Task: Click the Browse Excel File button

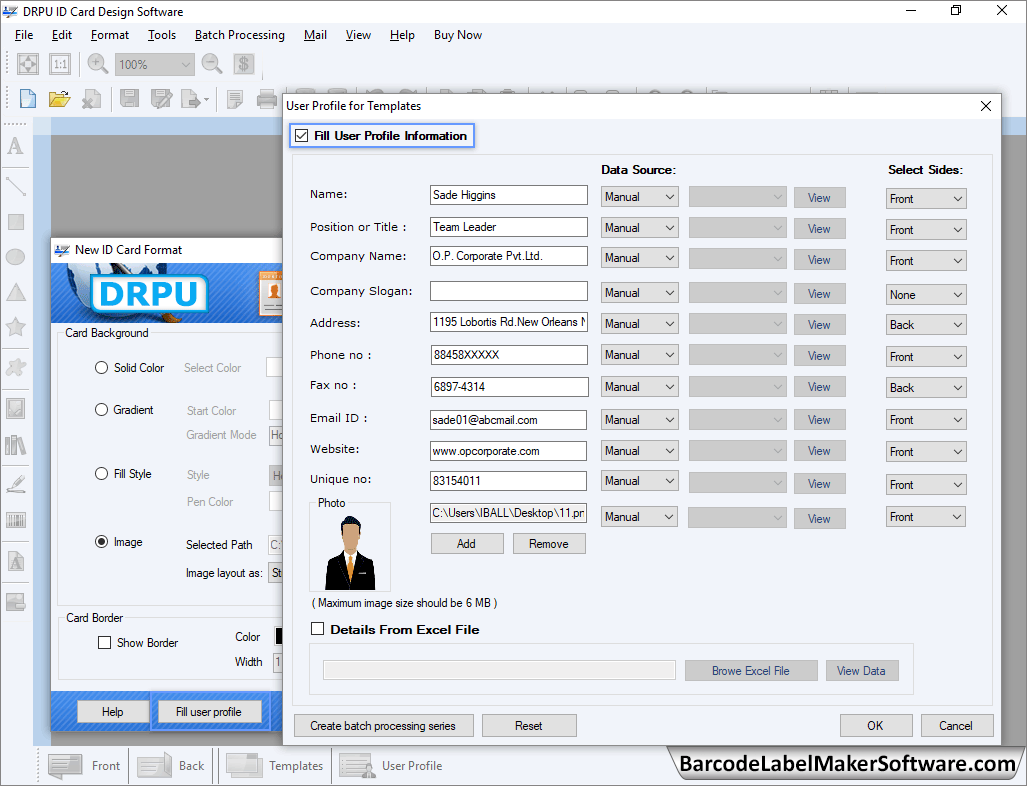Action: [x=751, y=670]
